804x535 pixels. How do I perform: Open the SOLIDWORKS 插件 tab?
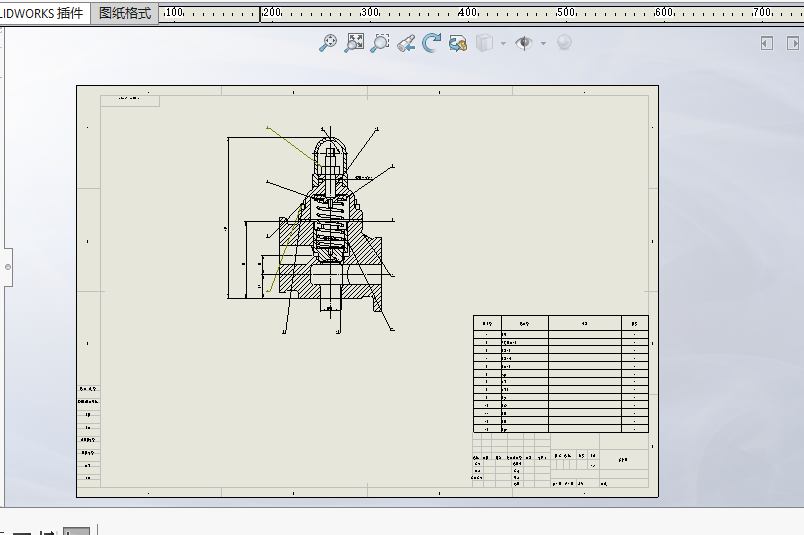click(42, 13)
